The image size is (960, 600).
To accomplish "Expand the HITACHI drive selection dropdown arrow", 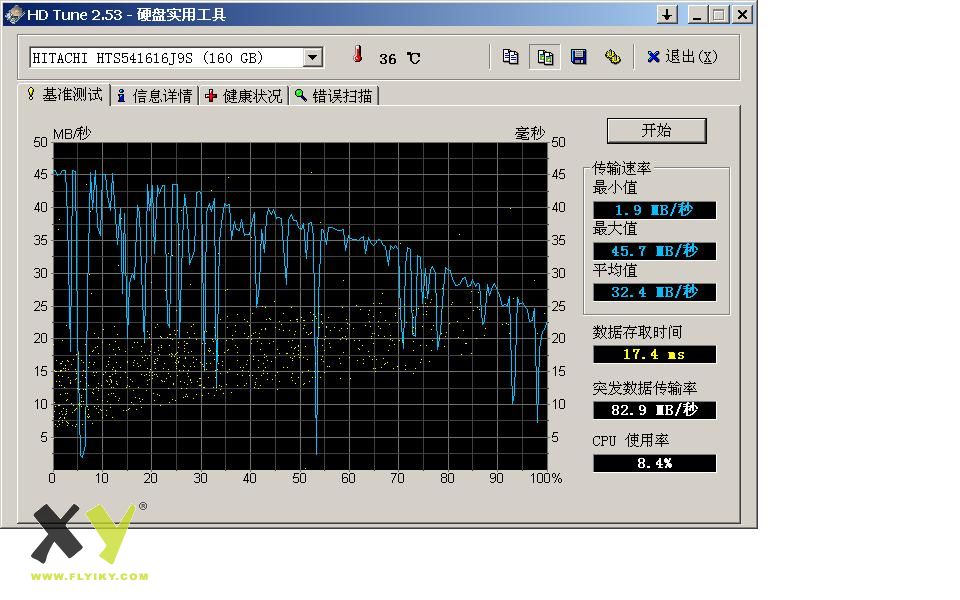I will (312, 58).
